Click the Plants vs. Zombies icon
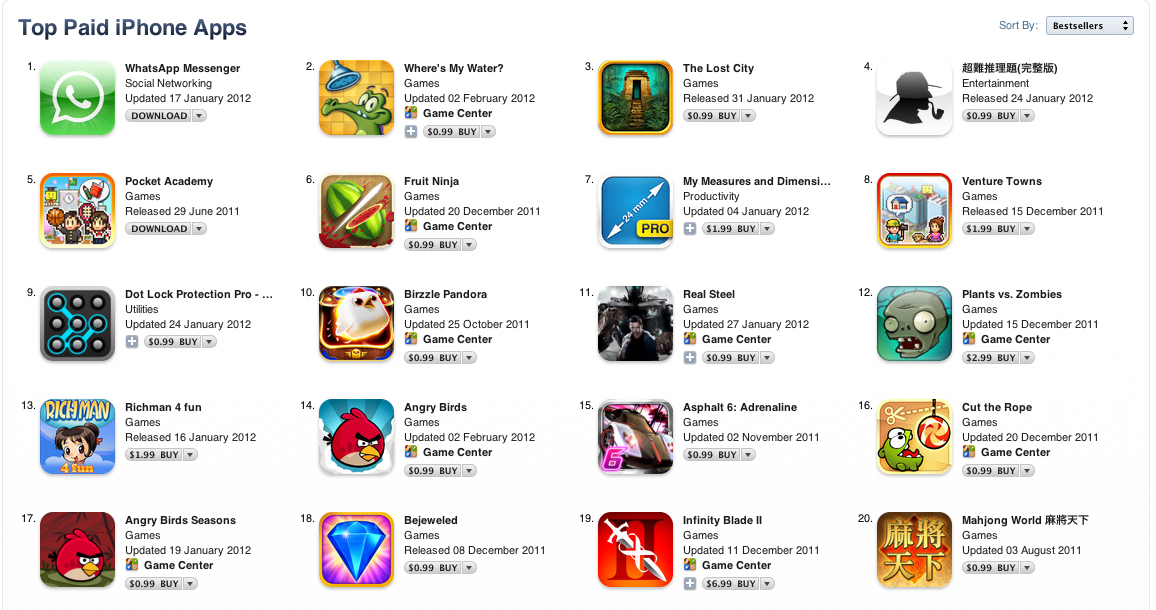The height and width of the screenshot is (610, 1156). point(914,324)
